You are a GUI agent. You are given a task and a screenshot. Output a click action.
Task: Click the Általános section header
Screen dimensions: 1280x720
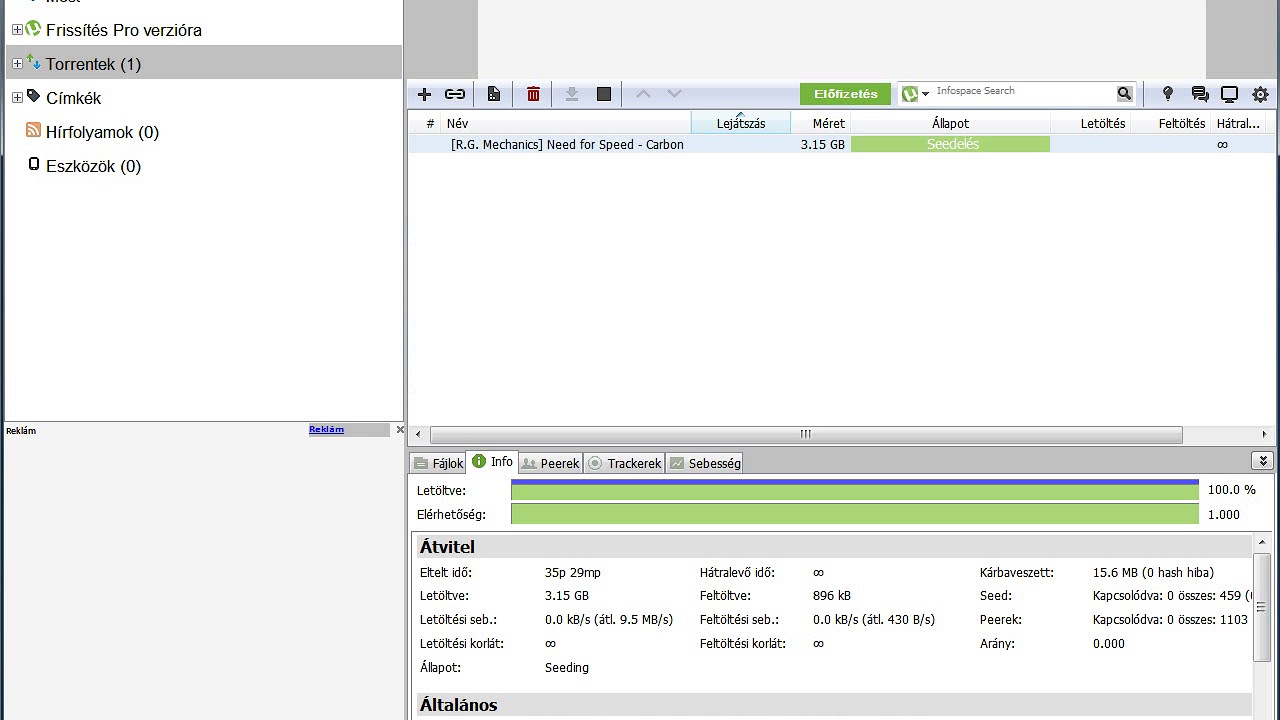pos(834,704)
